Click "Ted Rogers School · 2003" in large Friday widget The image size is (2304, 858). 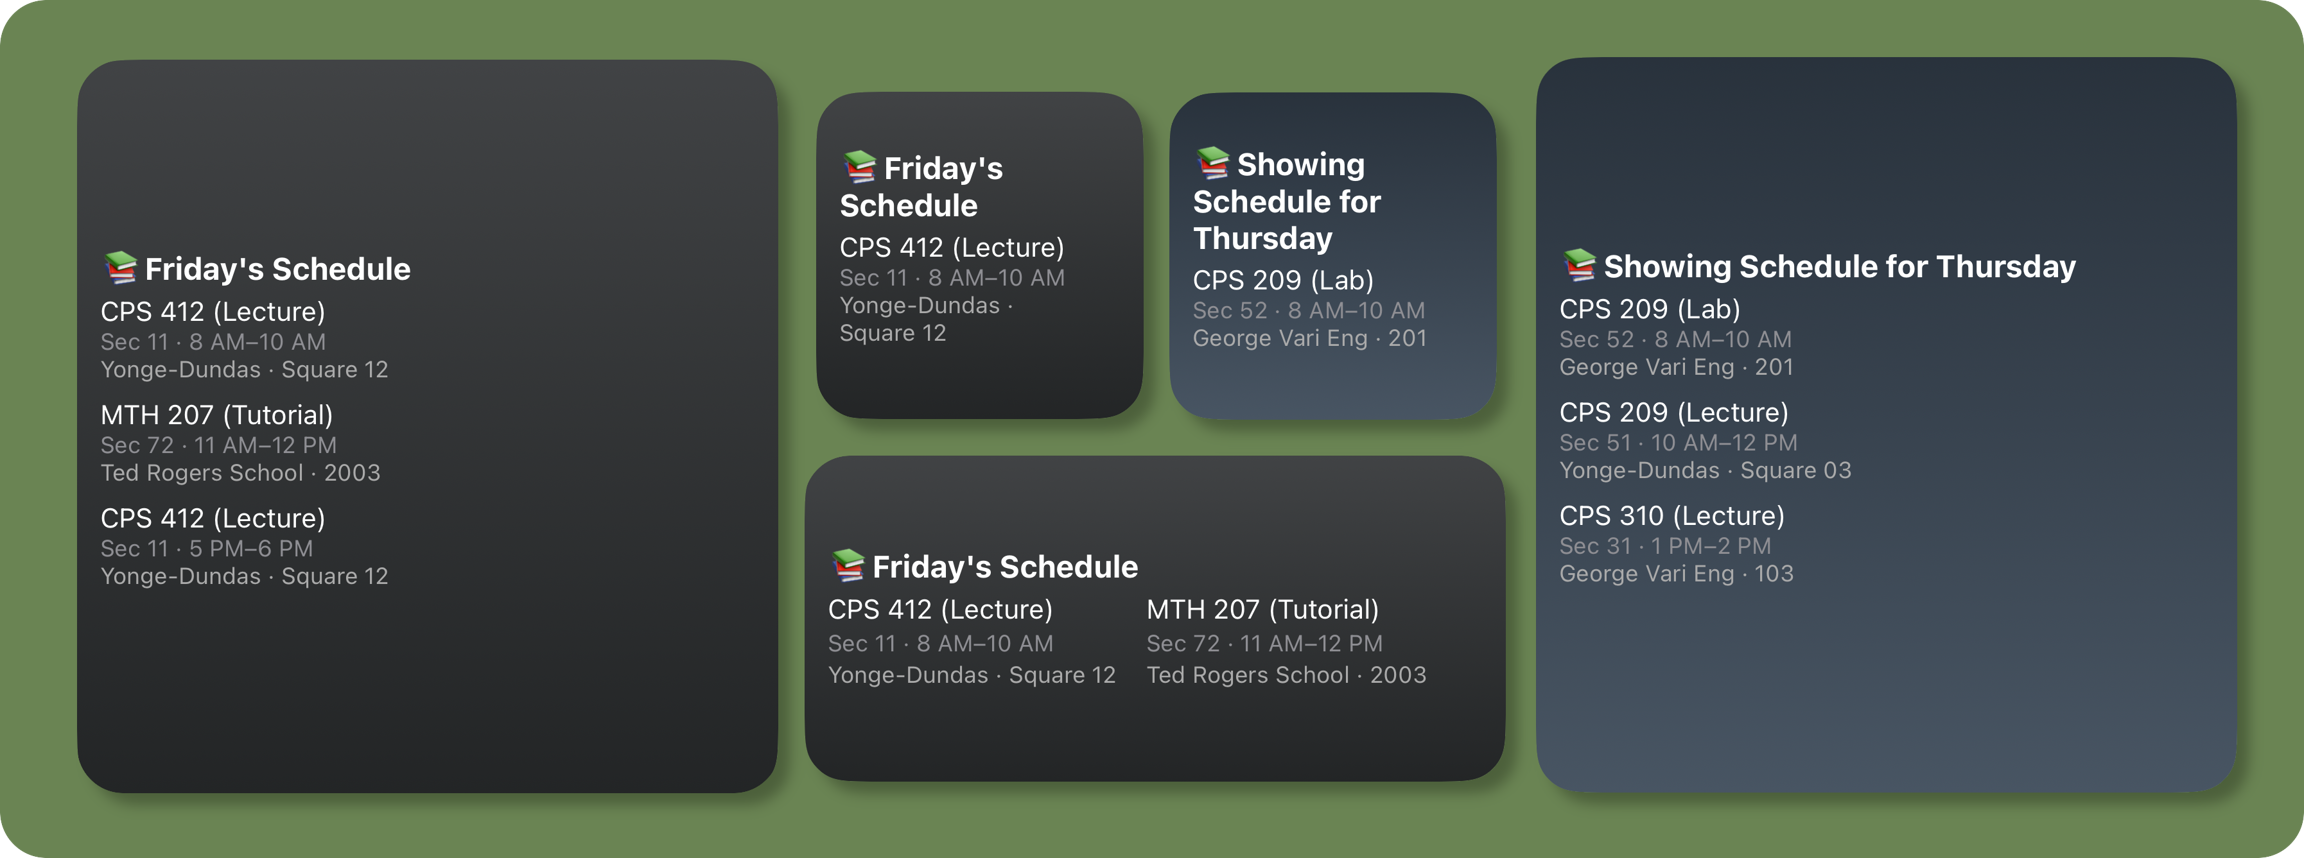pyautogui.click(x=240, y=473)
